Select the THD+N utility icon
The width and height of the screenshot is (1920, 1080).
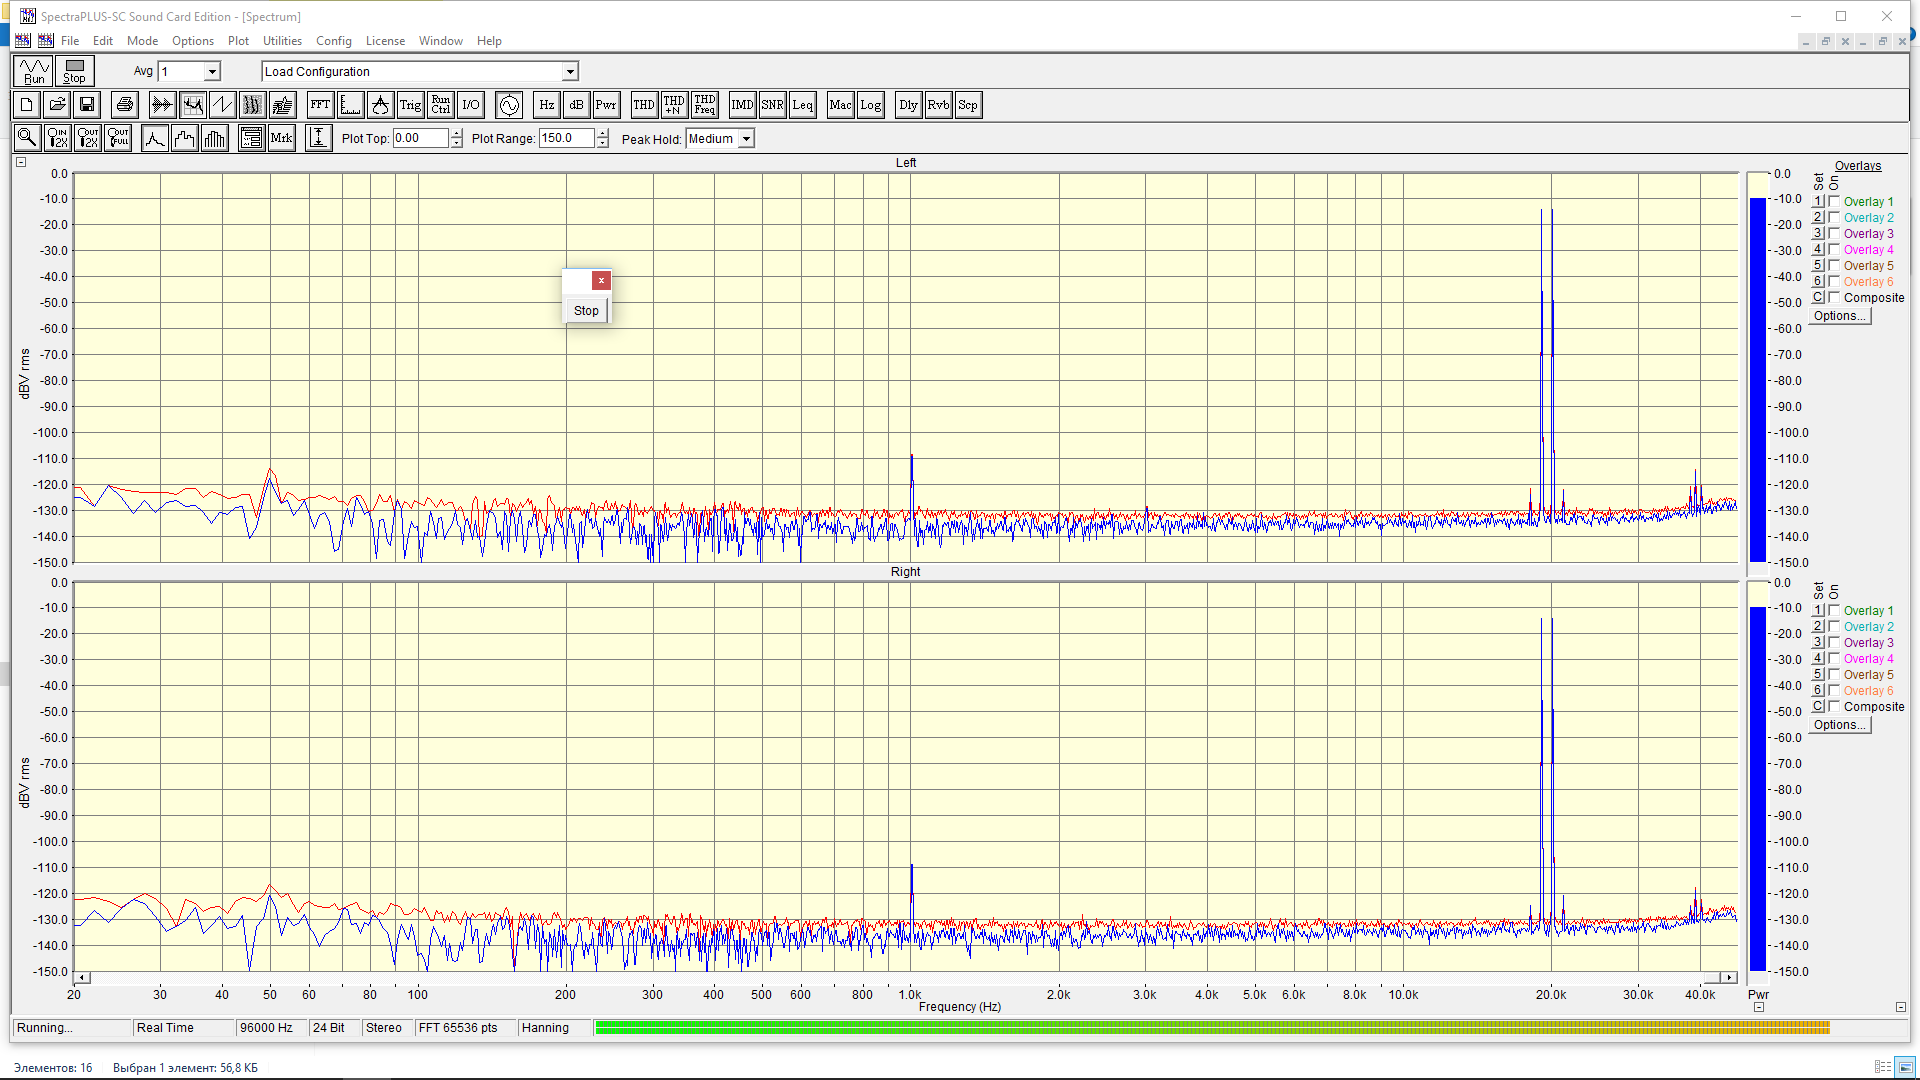pyautogui.click(x=674, y=105)
